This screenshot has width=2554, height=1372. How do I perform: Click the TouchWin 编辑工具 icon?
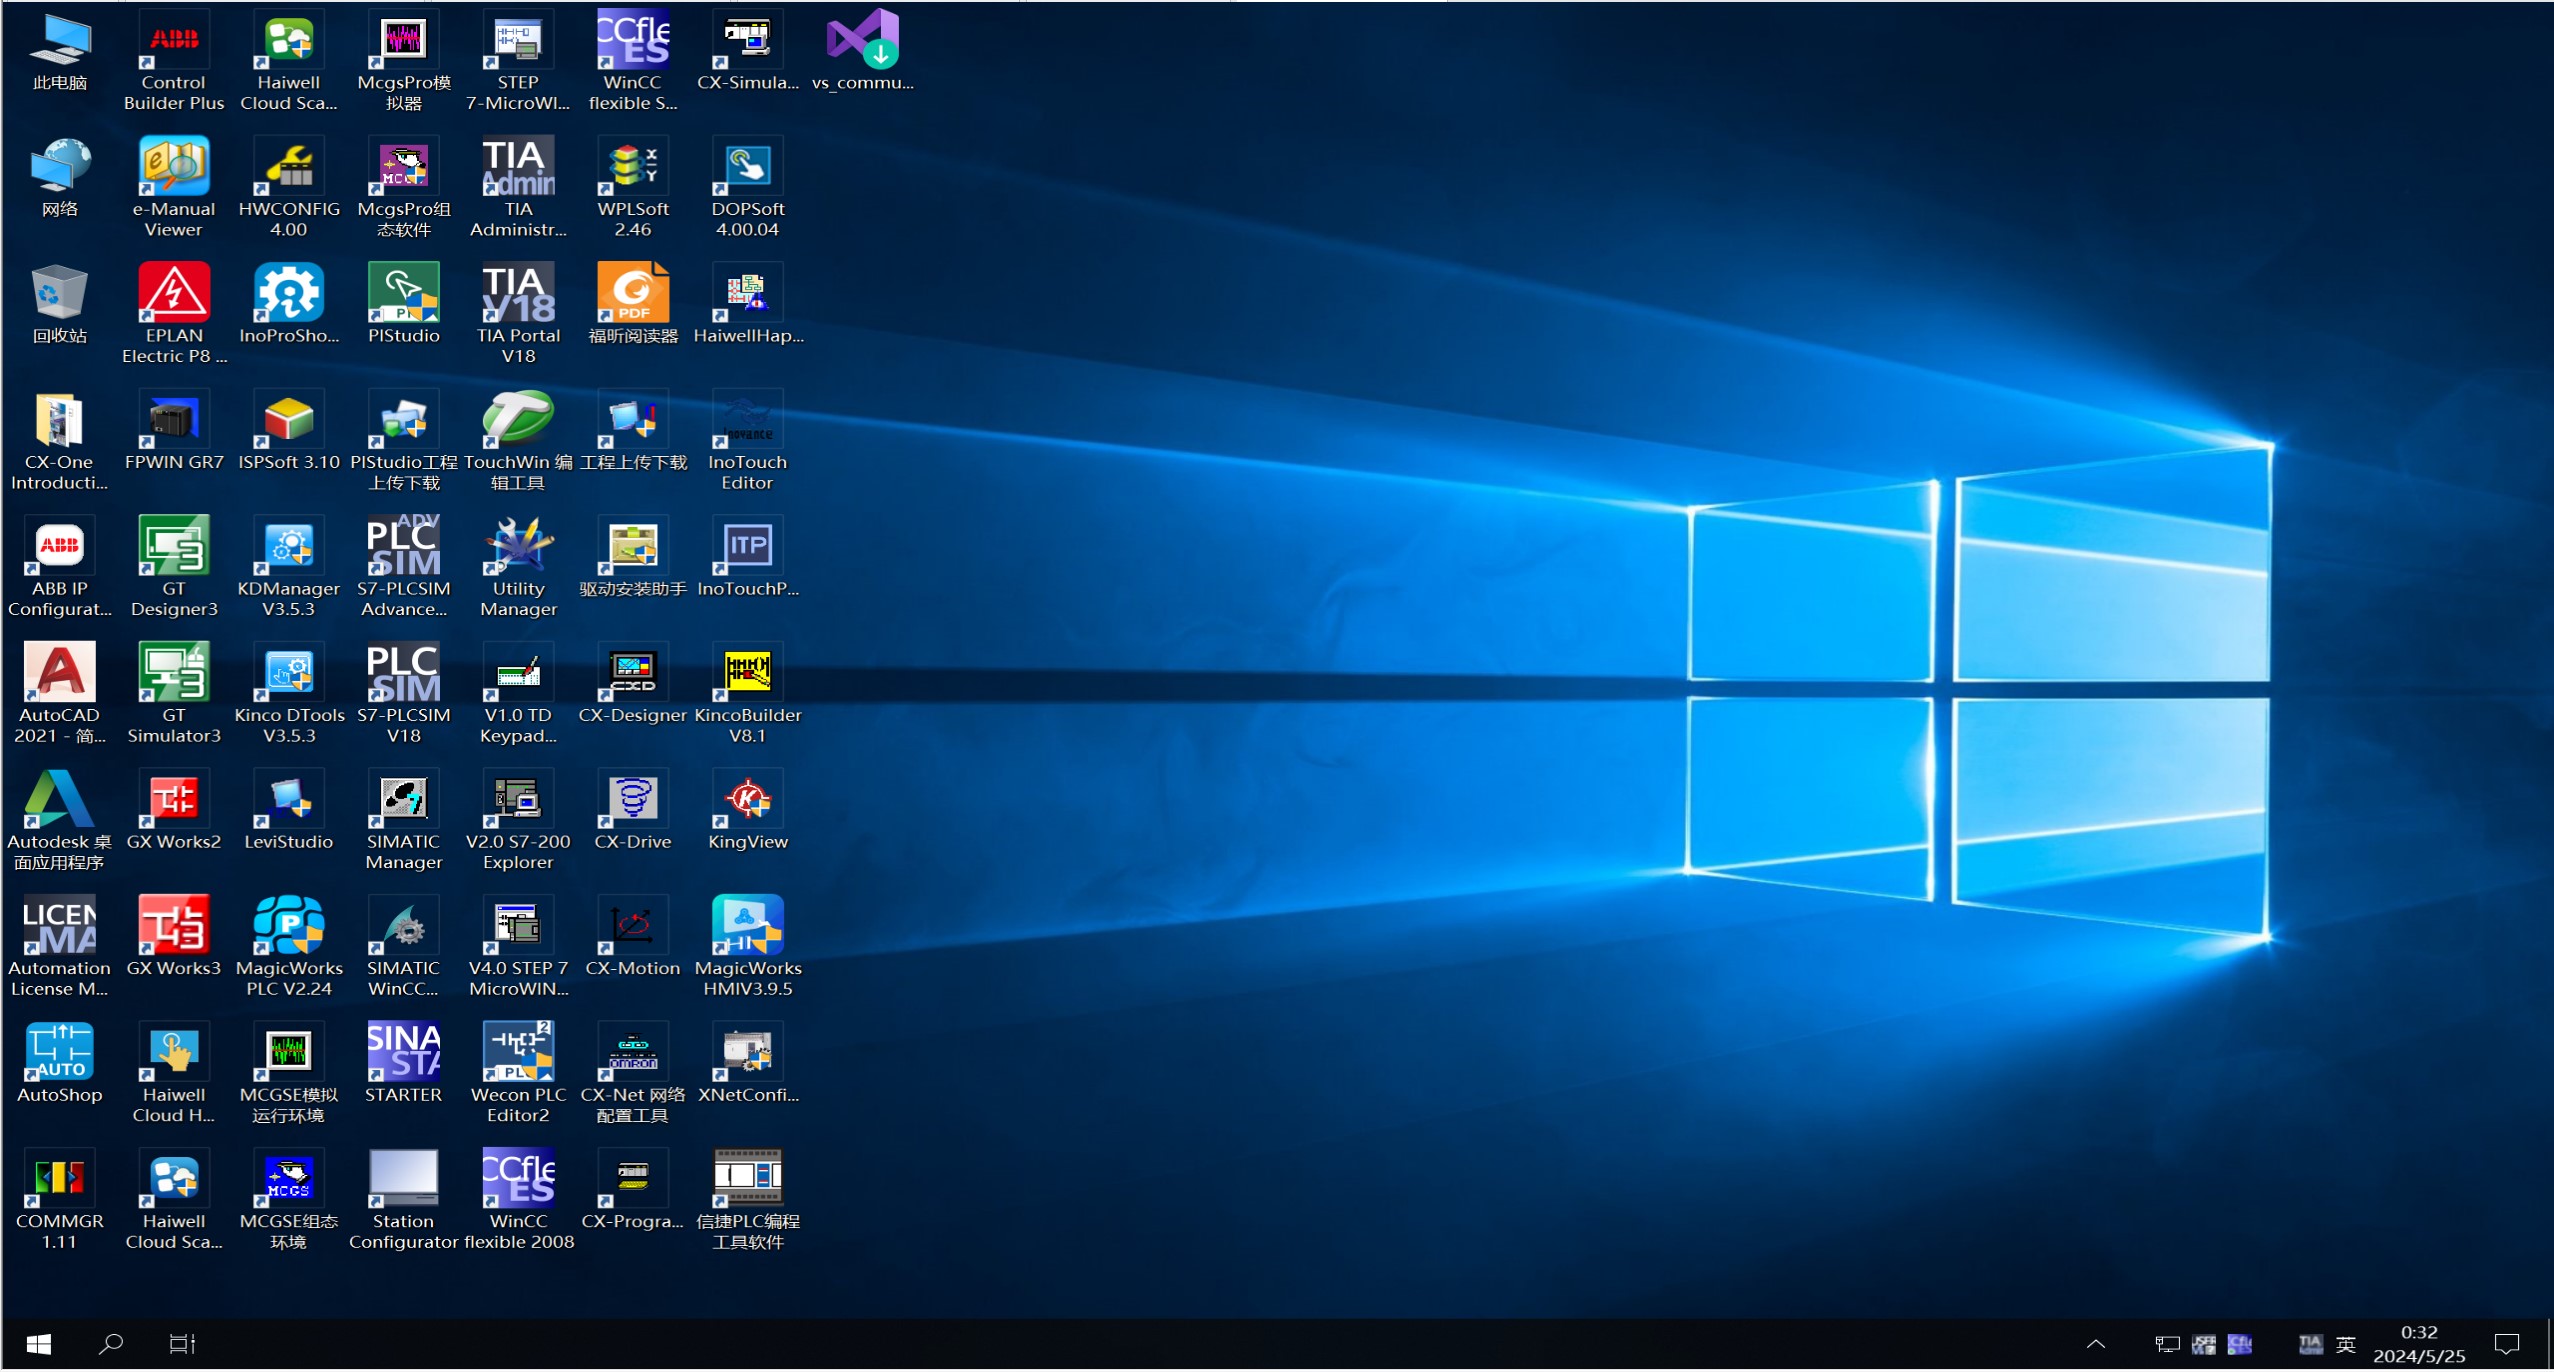coord(518,440)
